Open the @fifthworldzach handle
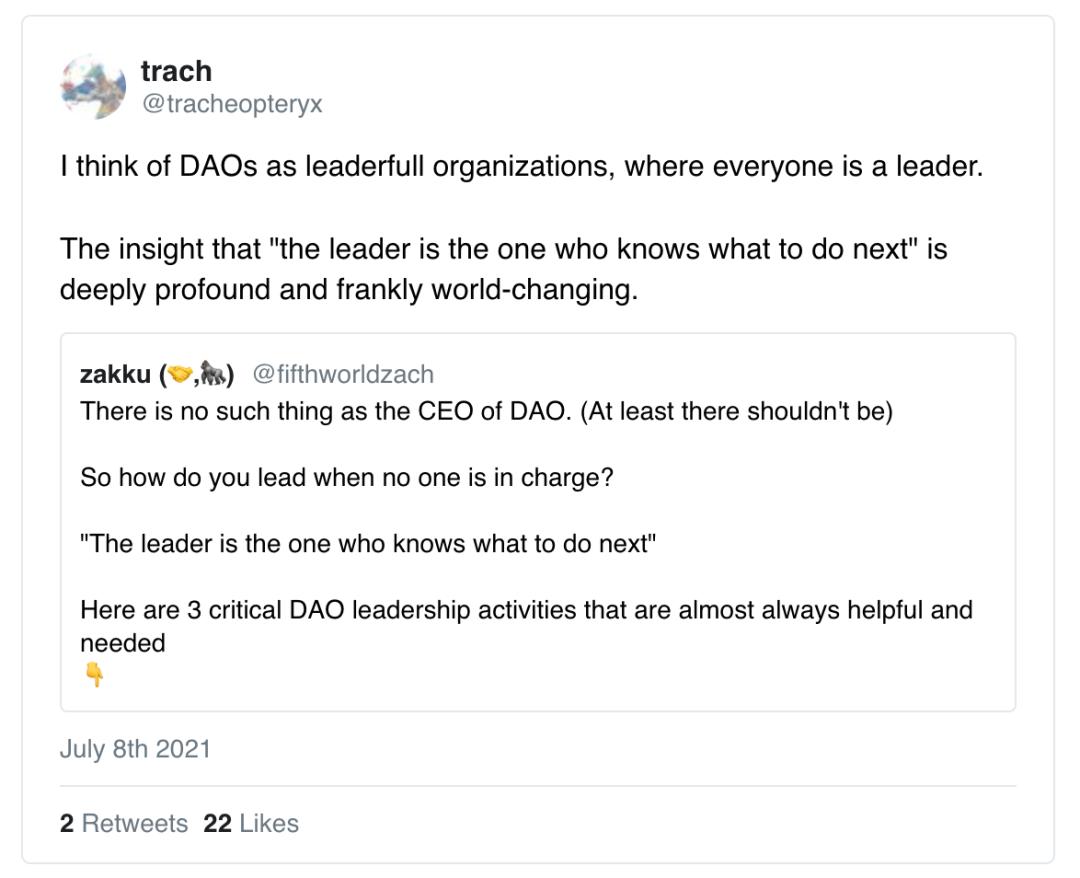 pos(343,374)
